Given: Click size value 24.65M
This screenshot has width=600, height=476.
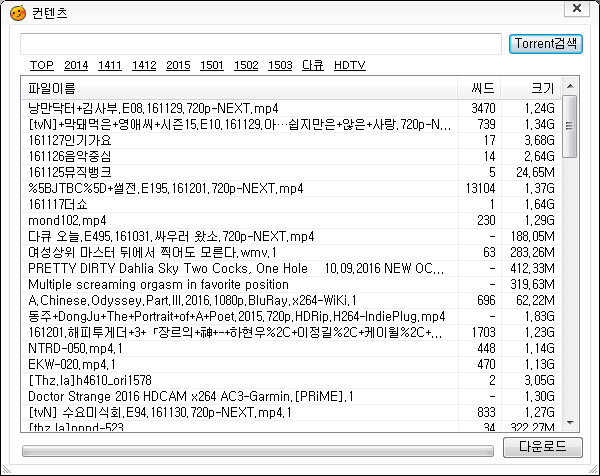Looking at the screenshot, I should point(535,173).
